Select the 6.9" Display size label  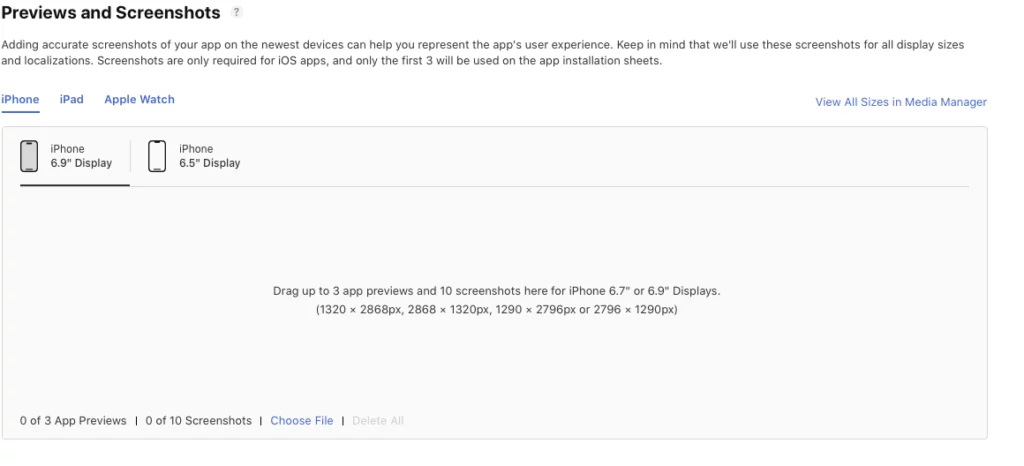coord(81,163)
